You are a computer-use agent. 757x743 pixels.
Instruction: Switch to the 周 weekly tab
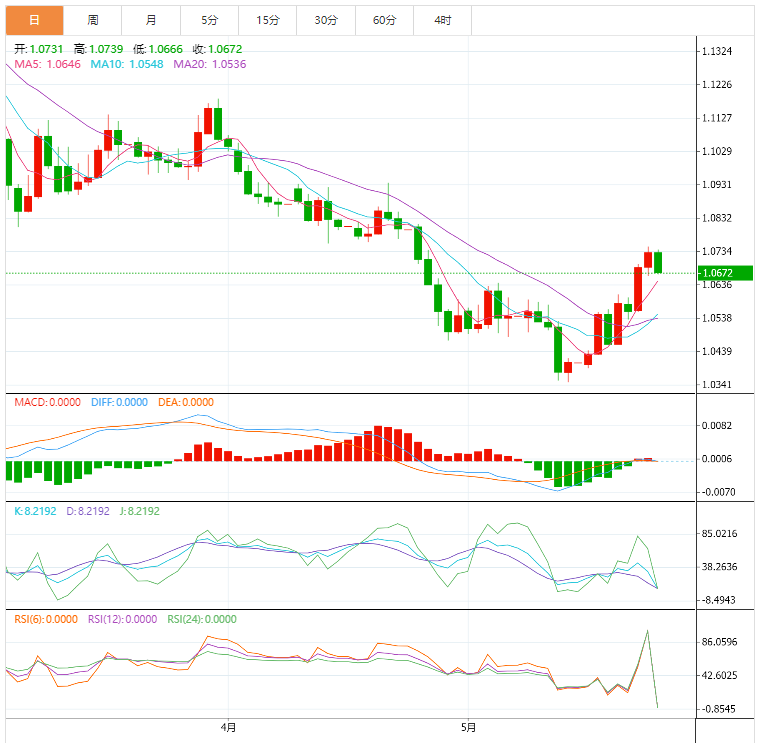pyautogui.click(x=93, y=20)
